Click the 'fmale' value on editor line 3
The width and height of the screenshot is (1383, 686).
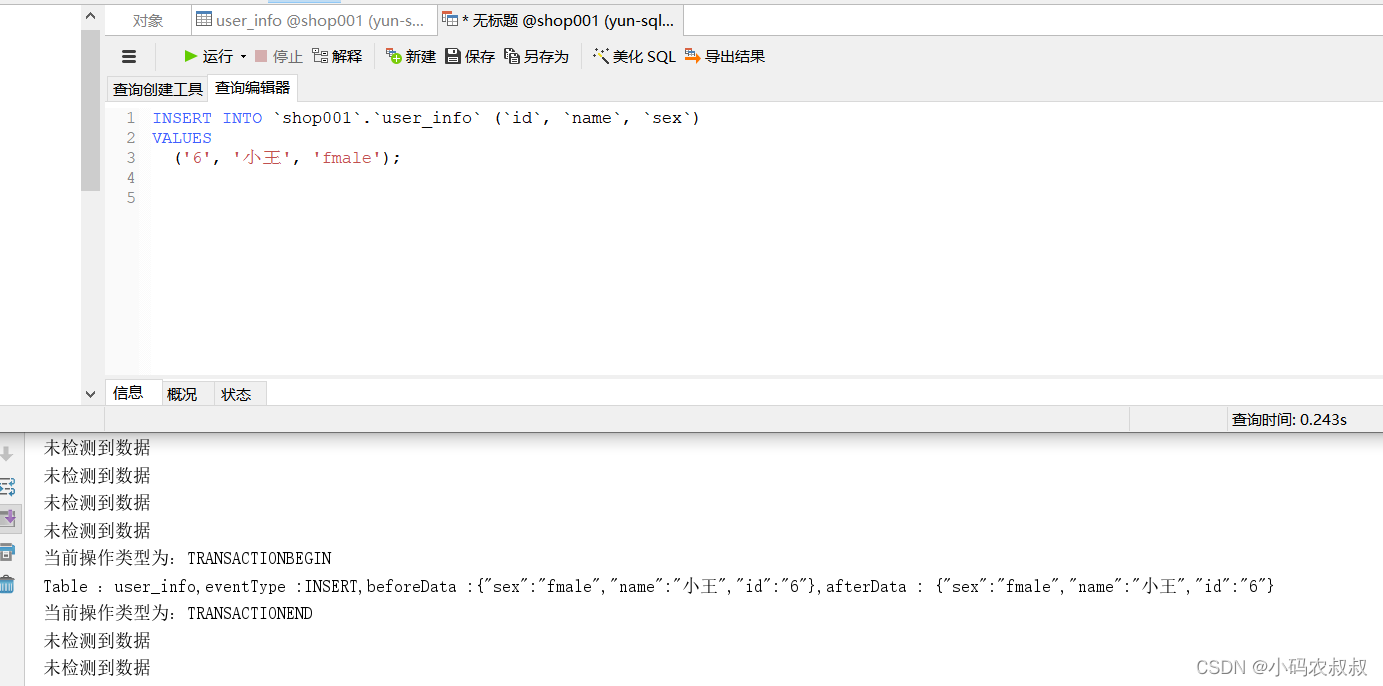pyautogui.click(x=347, y=158)
